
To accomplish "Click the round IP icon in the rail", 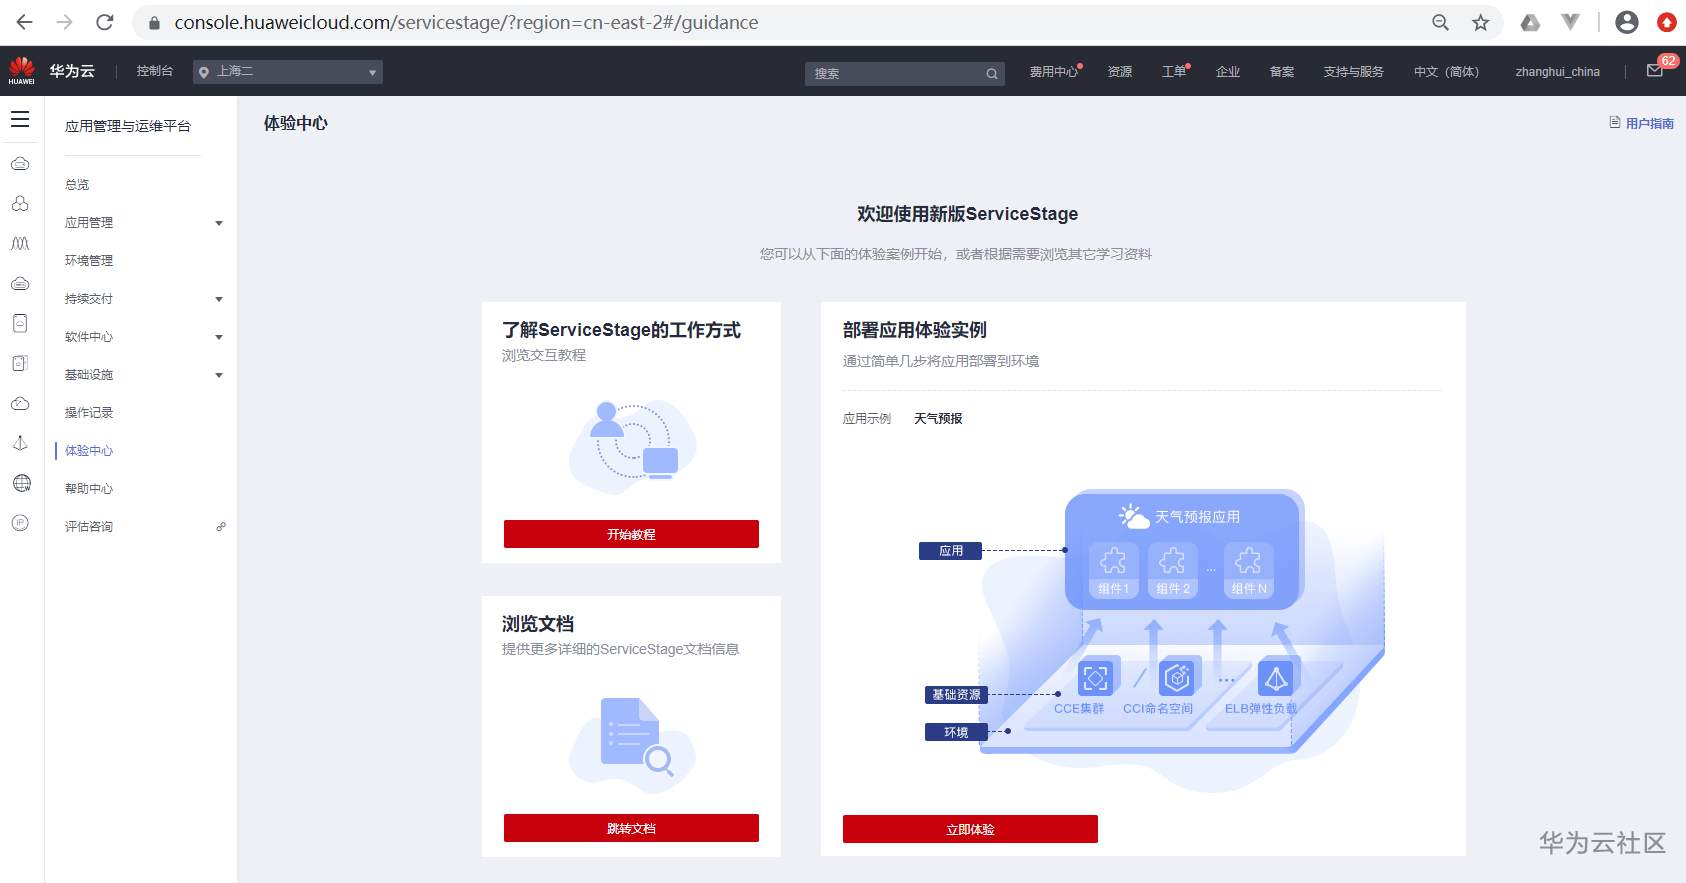I will pos(20,523).
